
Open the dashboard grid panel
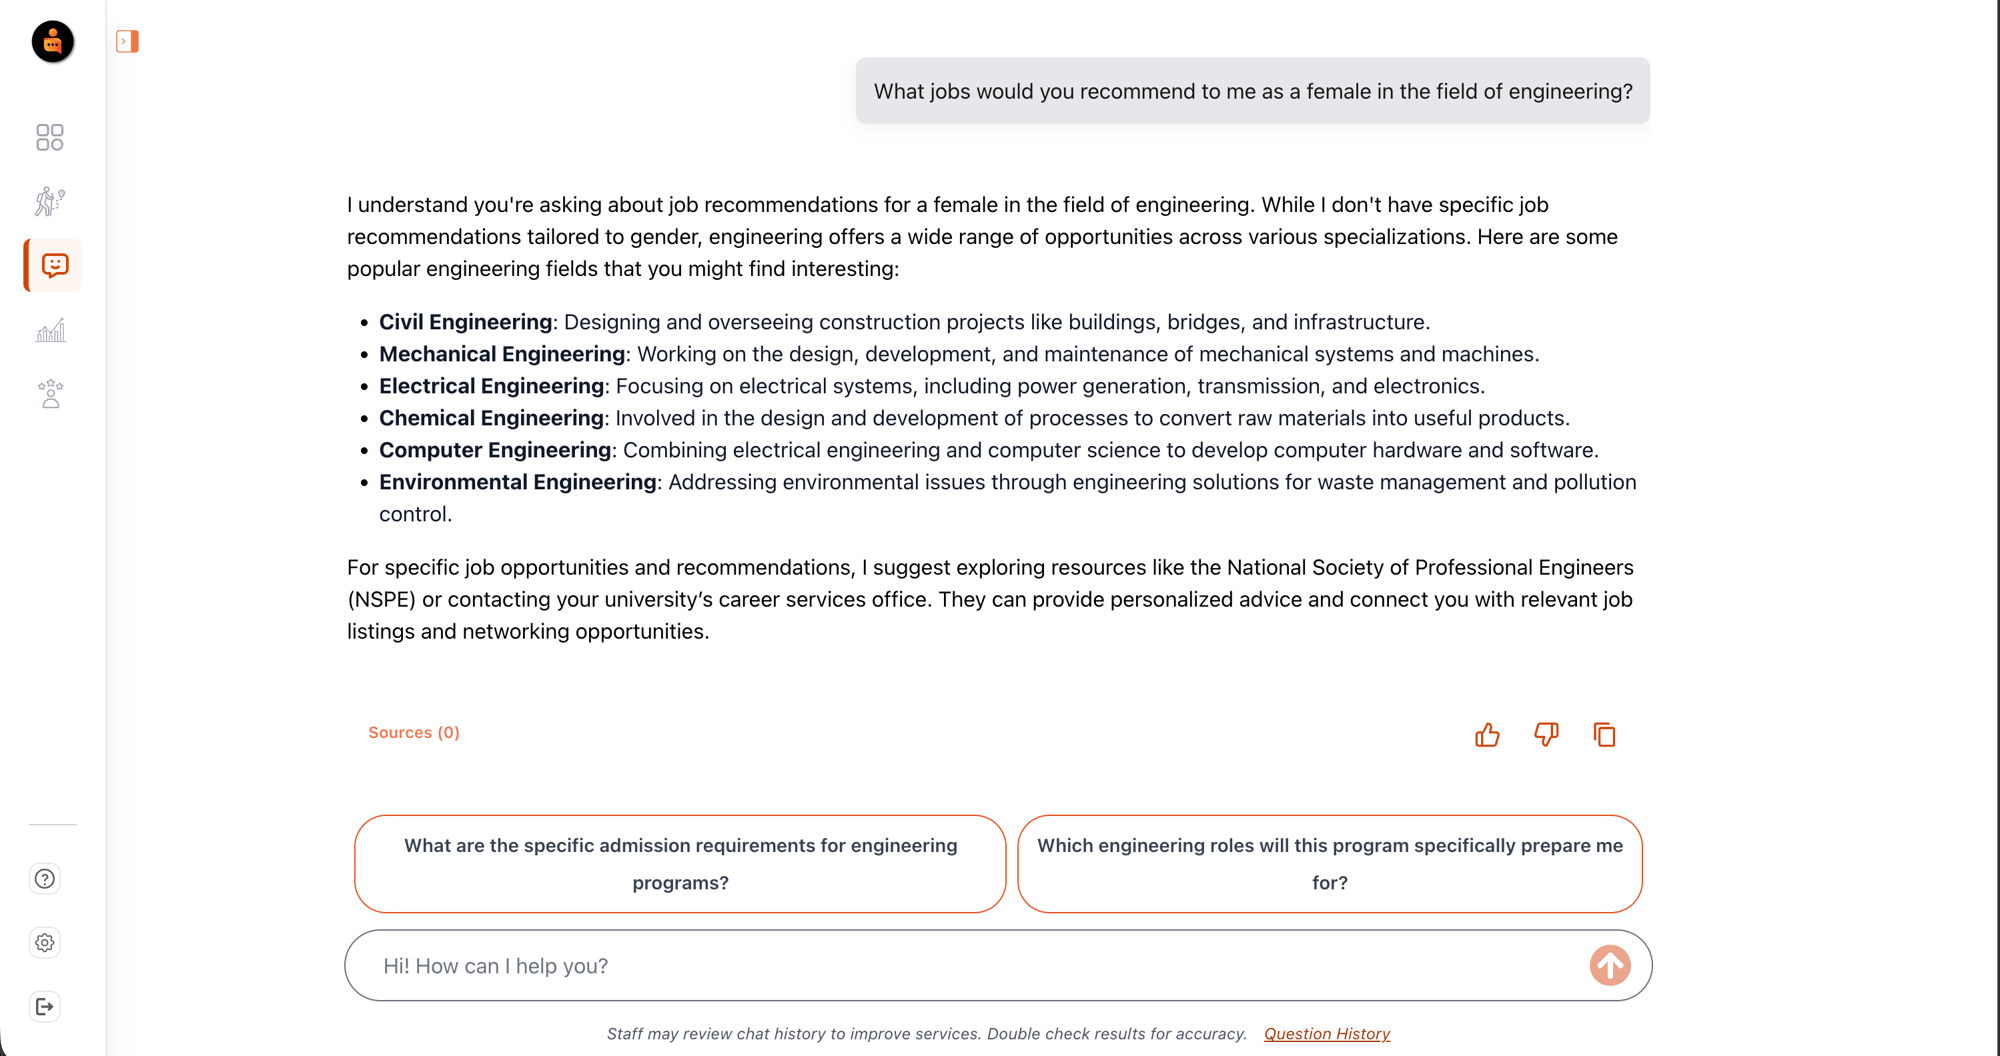click(50, 137)
